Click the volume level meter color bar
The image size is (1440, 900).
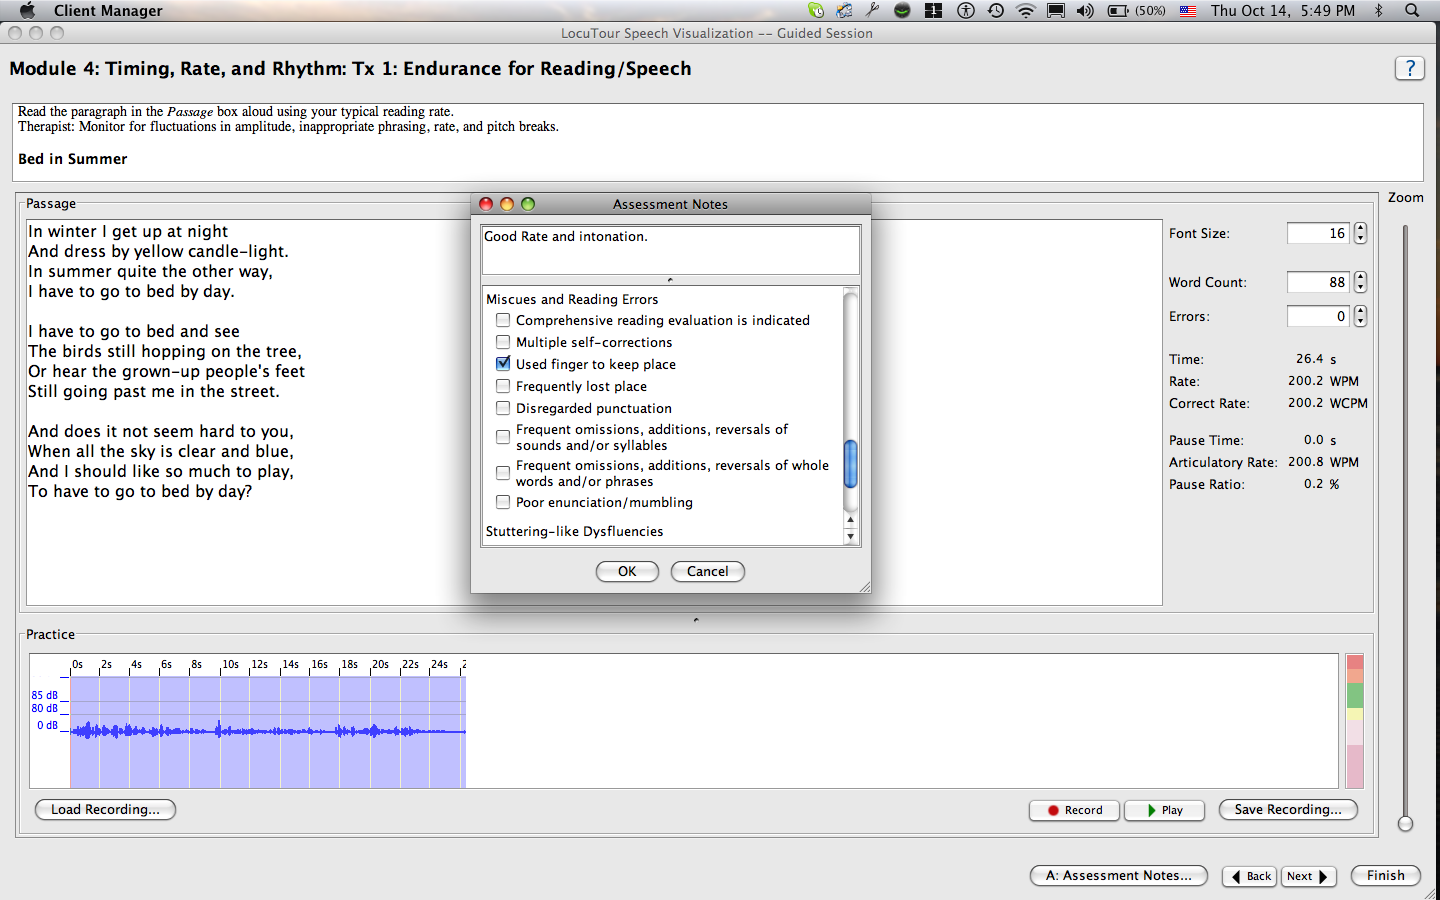(1355, 721)
